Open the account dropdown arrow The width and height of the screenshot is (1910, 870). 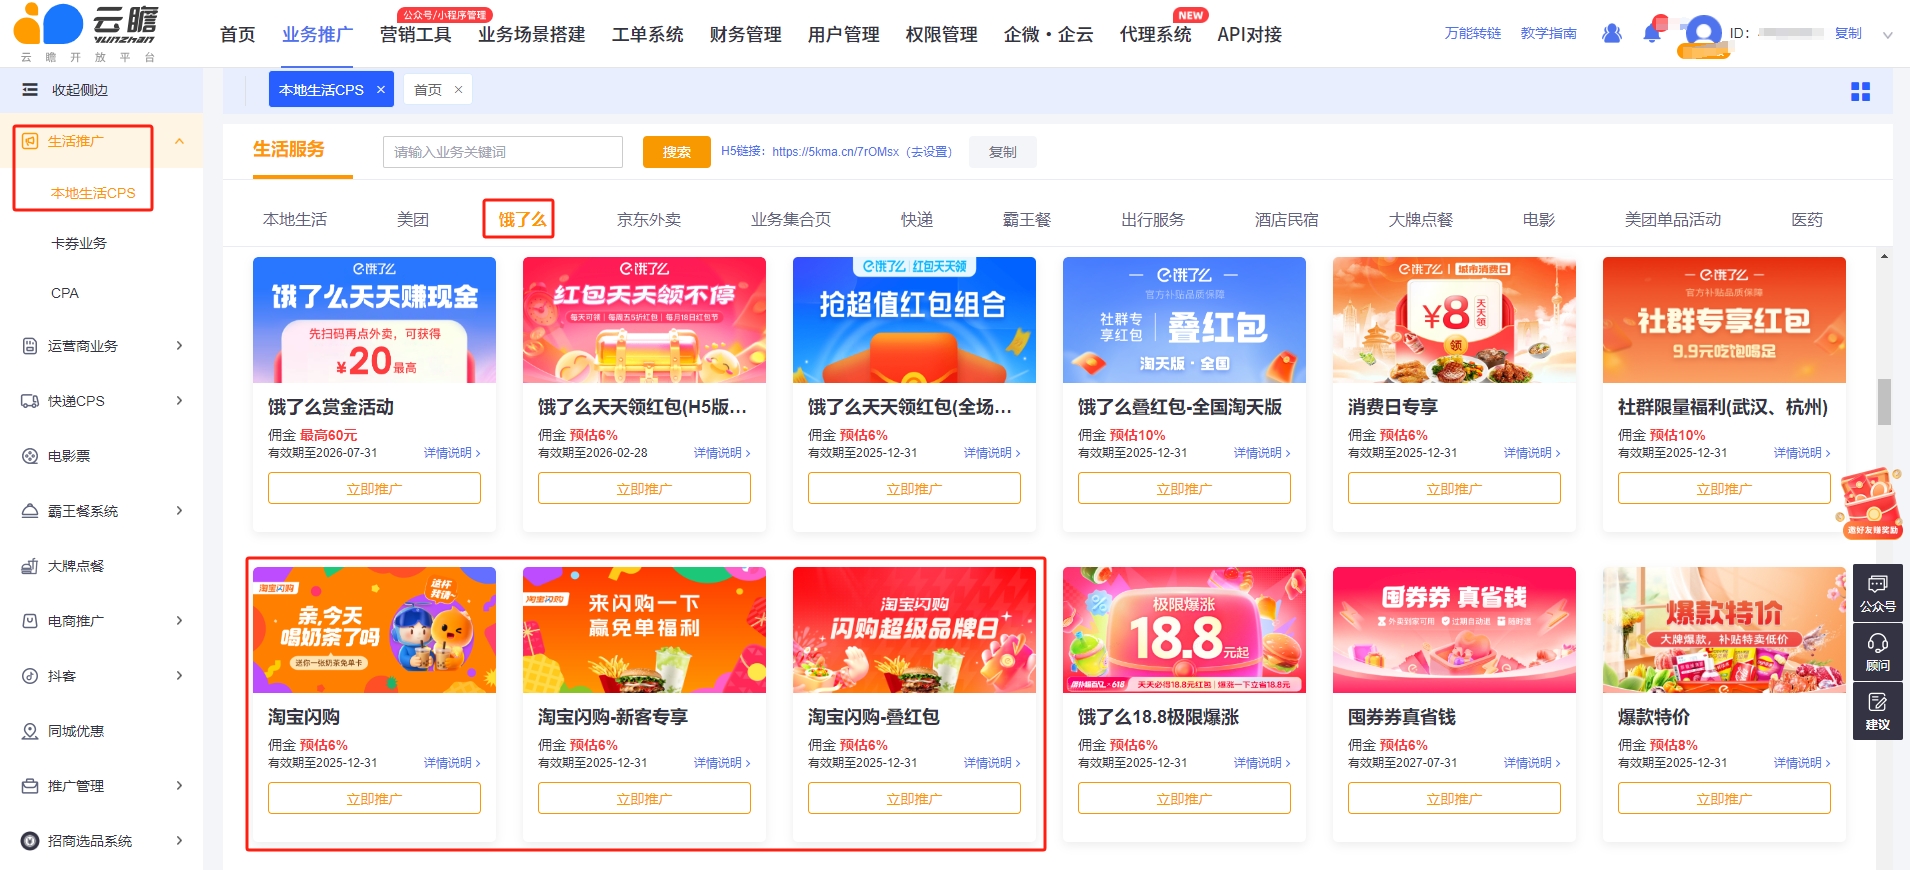pyautogui.click(x=1888, y=35)
